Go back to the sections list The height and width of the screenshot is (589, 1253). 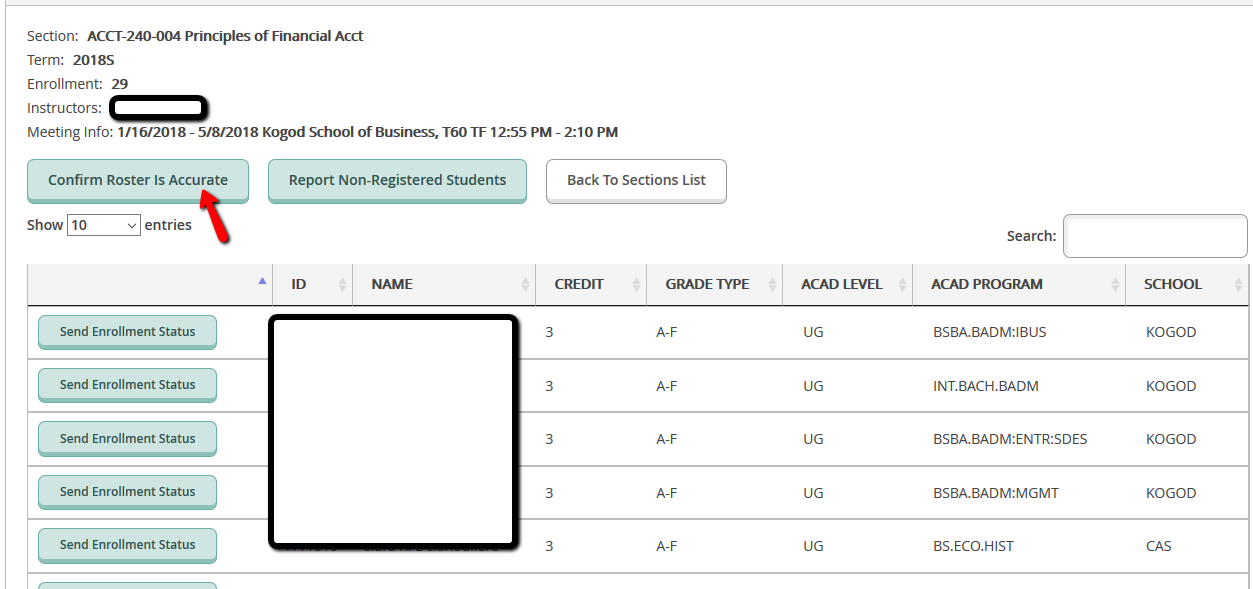point(636,181)
